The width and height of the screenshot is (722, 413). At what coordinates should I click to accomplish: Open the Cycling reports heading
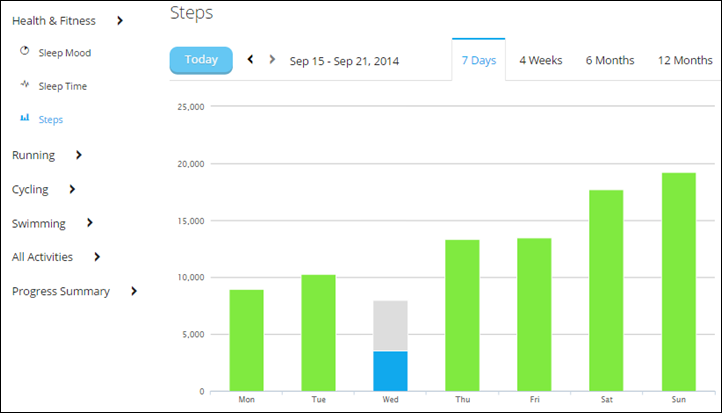point(30,189)
